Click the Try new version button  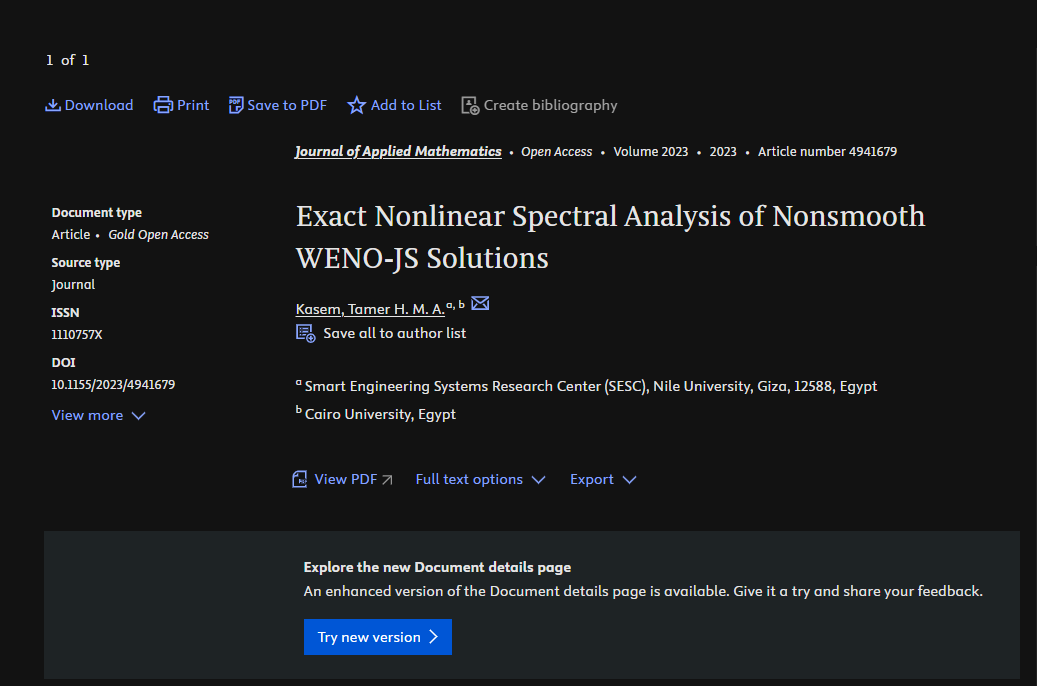click(x=378, y=637)
